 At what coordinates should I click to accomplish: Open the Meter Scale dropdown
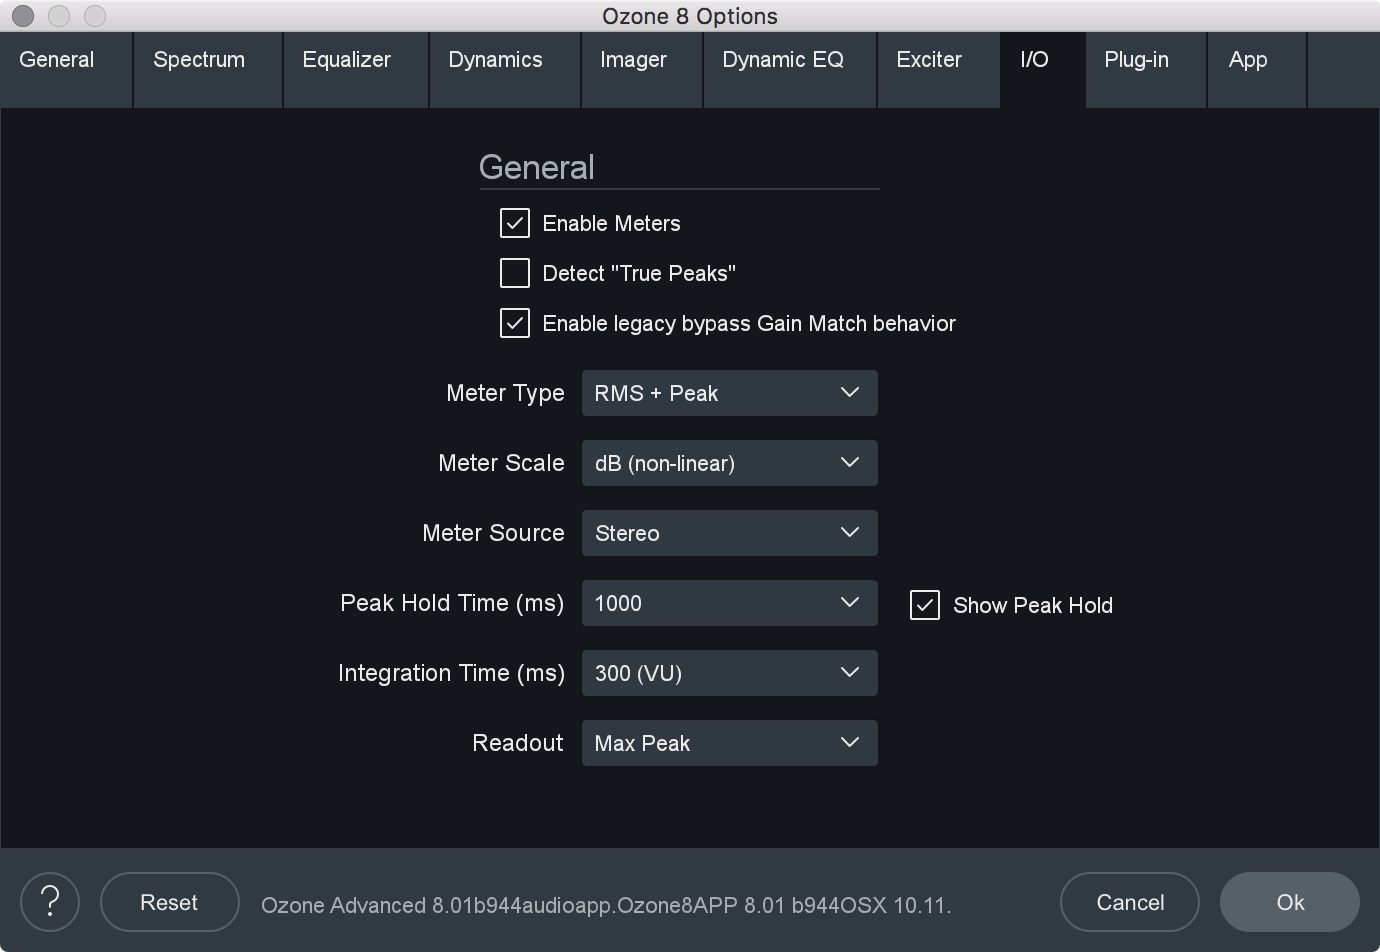pos(730,463)
